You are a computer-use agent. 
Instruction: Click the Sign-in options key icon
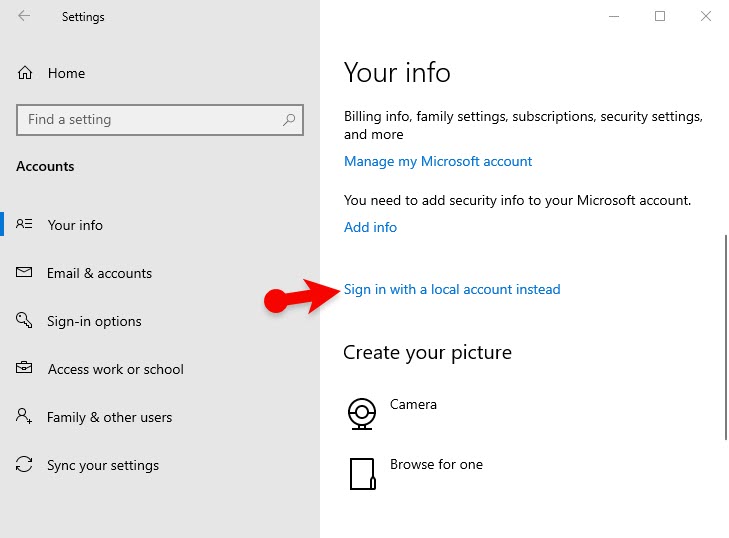tap(25, 321)
